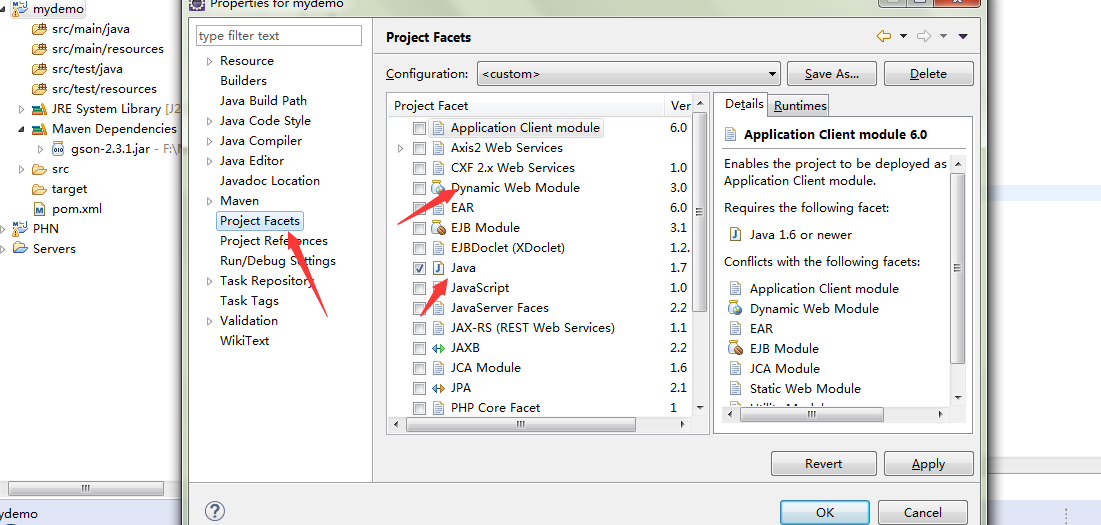Click the src/main/java package folder icon
Viewport: 1101px width, 525px height.
[x=39, y=29]
